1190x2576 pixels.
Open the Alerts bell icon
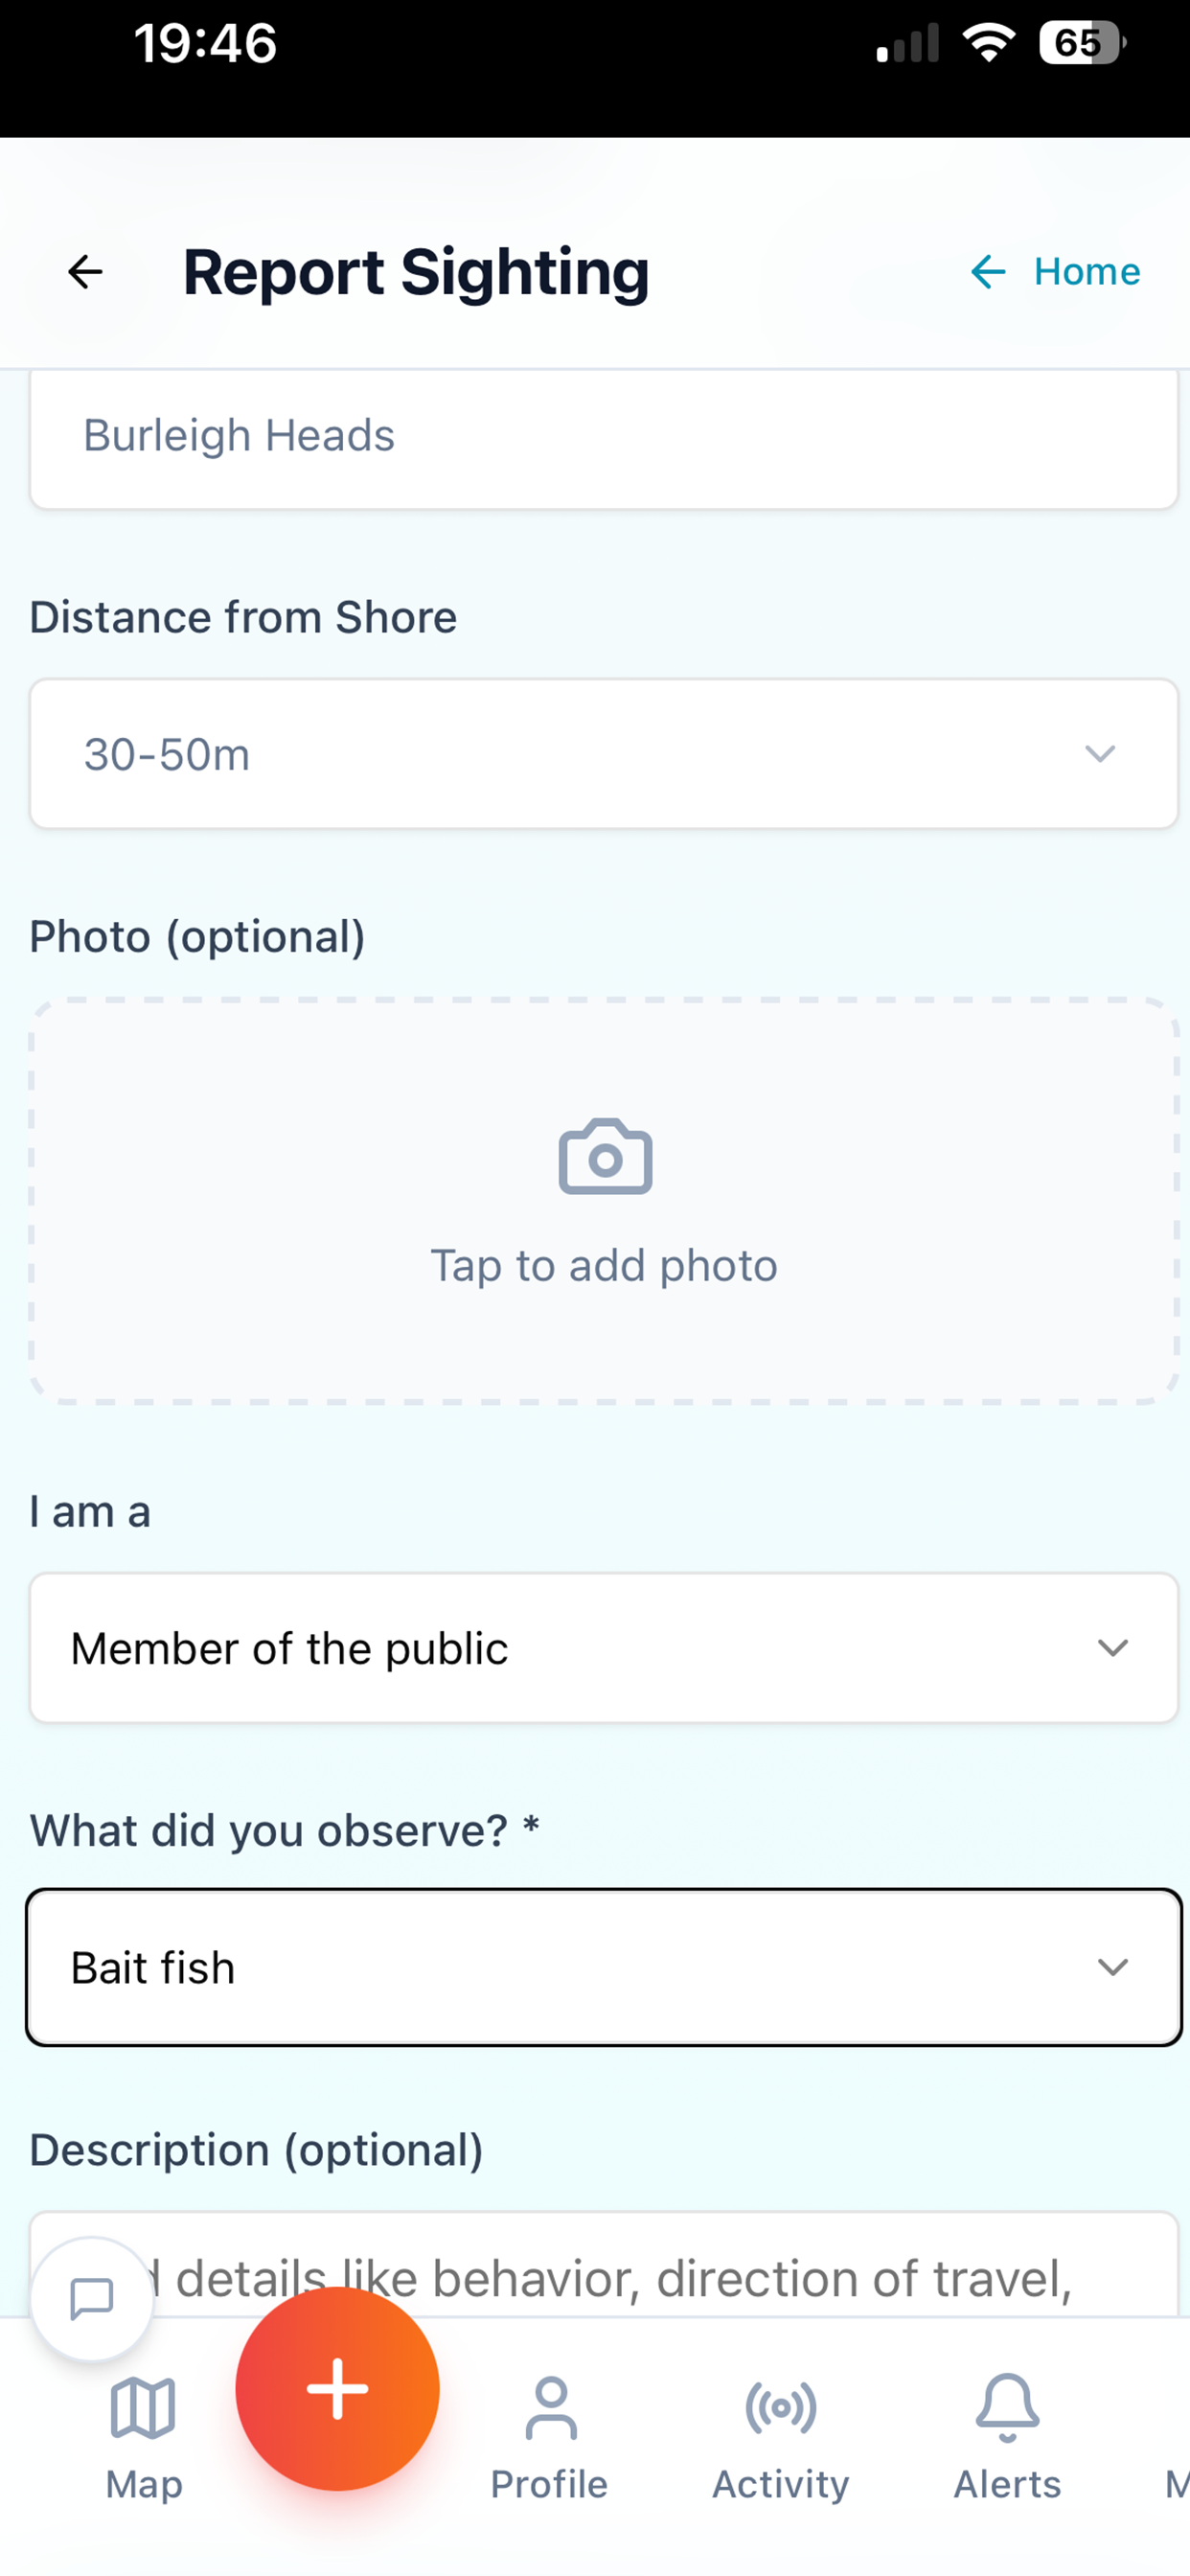point(1007,2408)
